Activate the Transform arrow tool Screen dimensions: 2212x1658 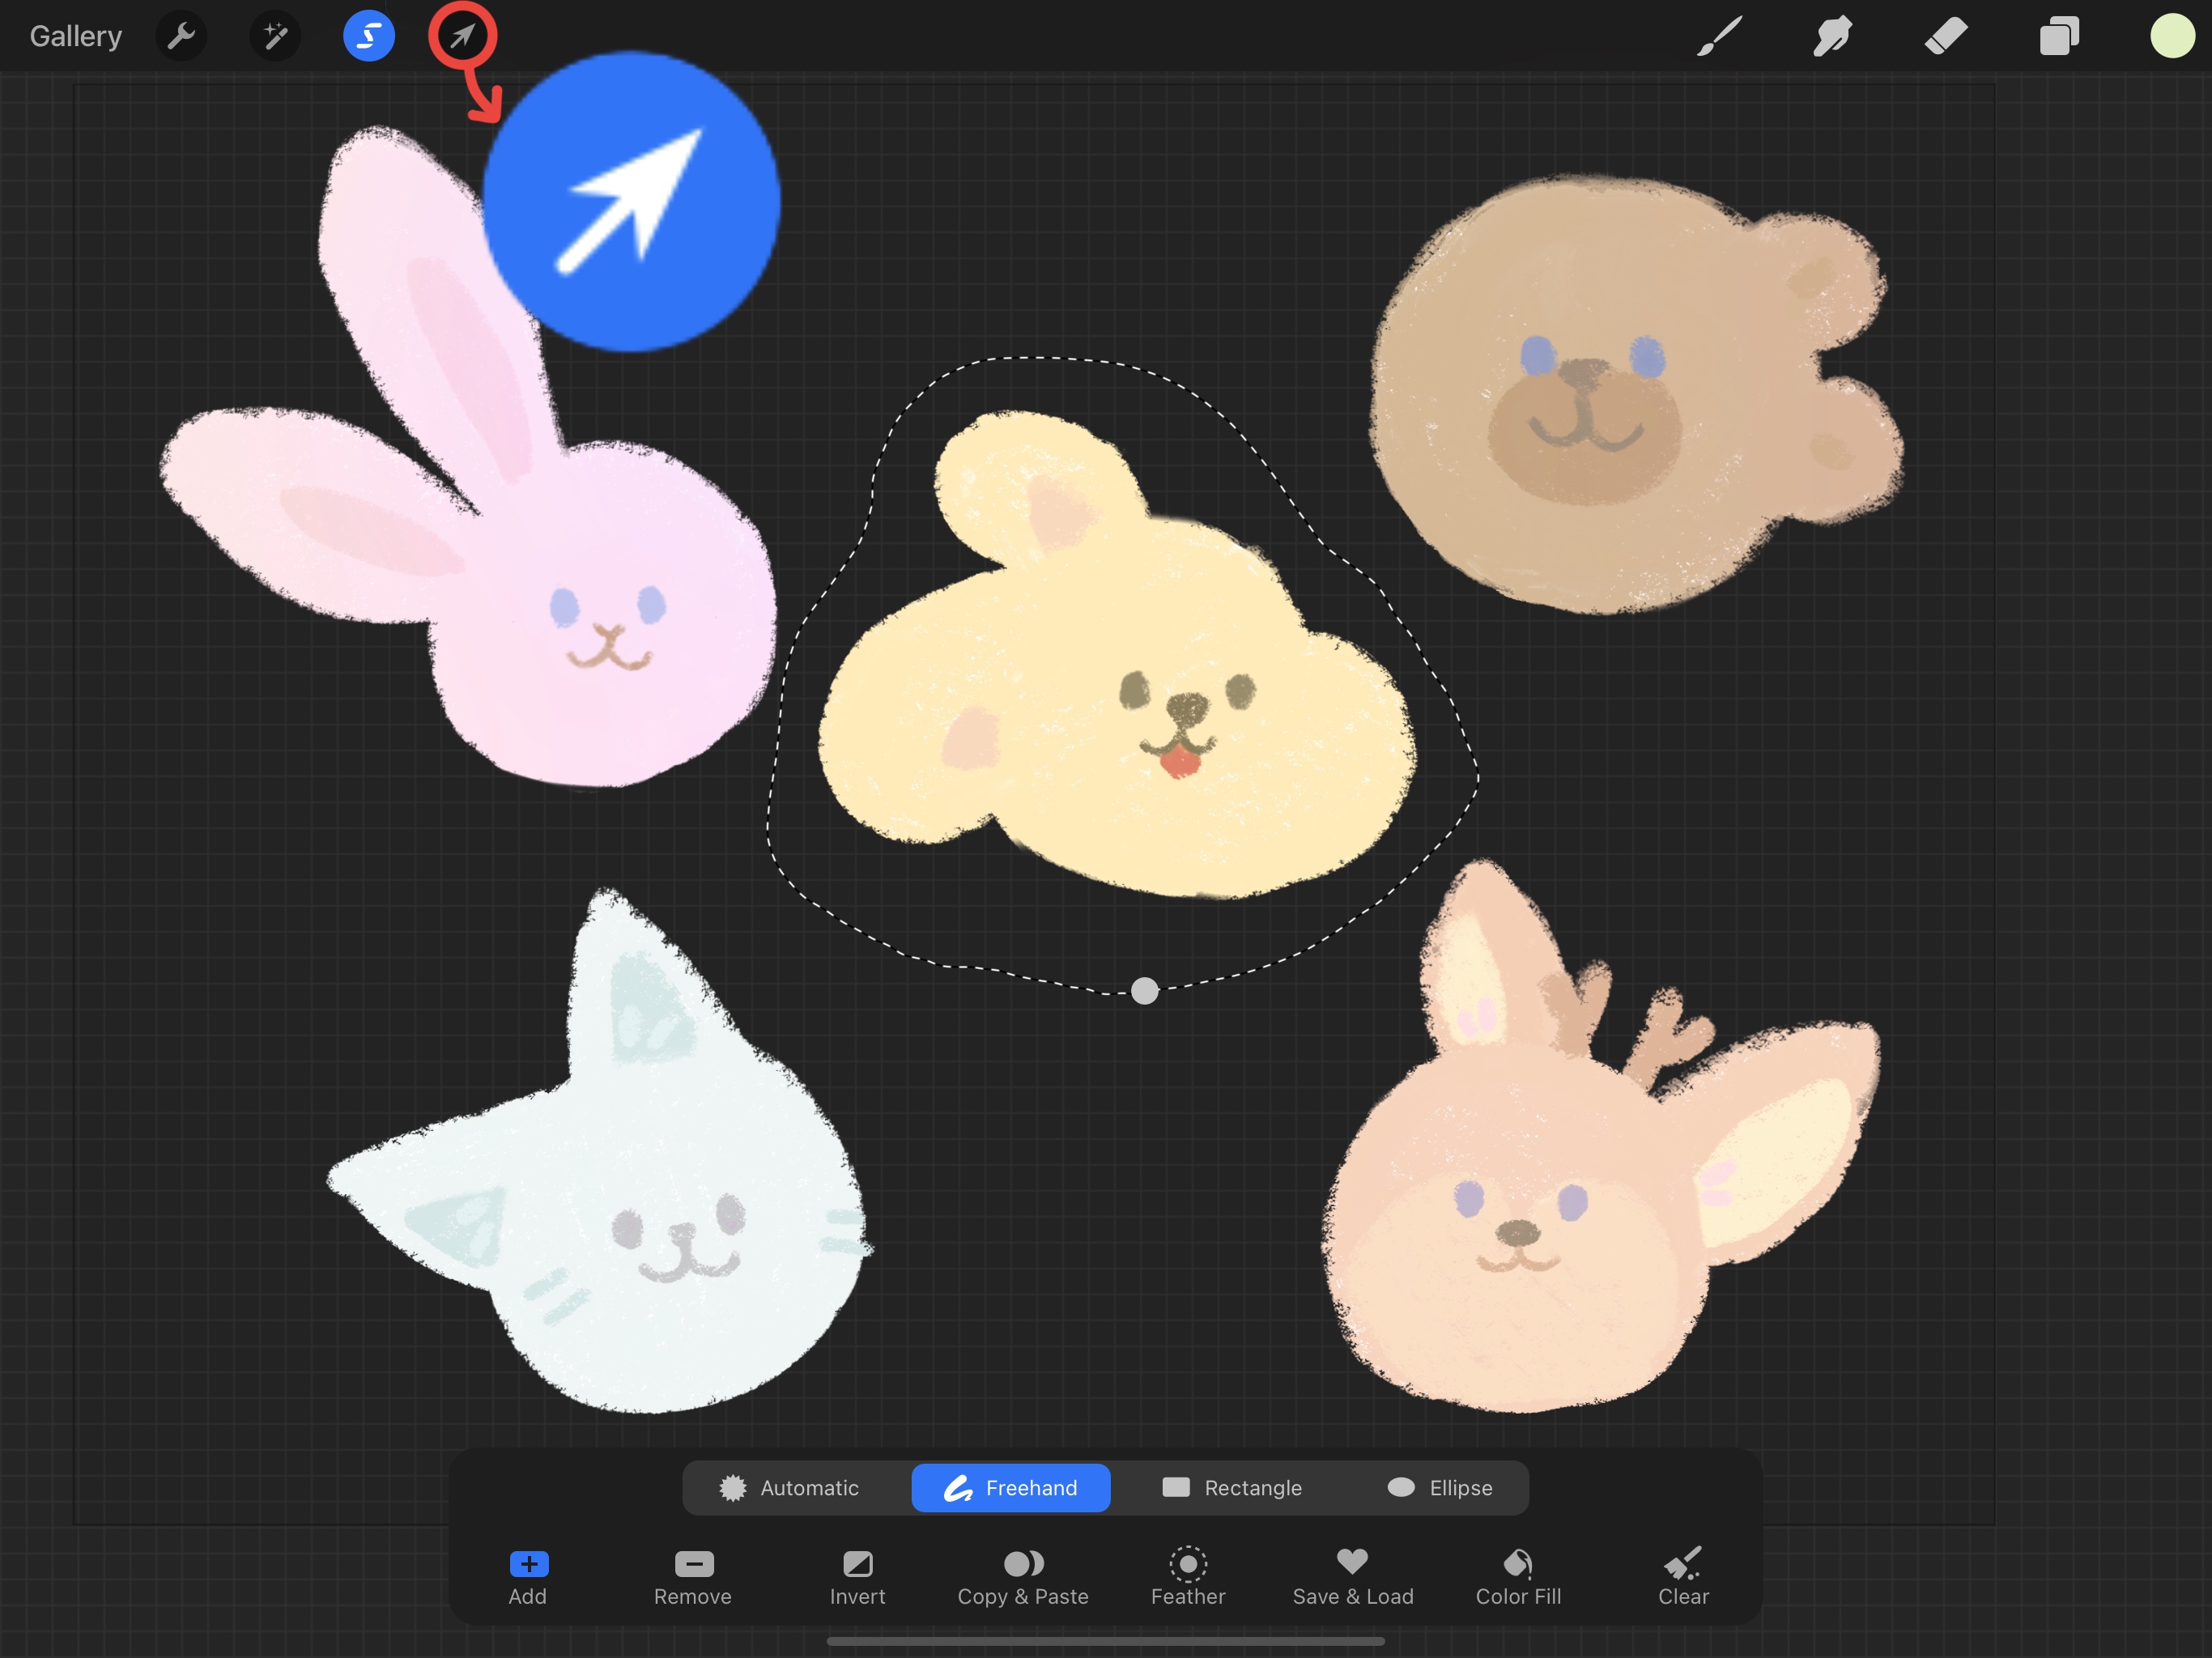tap(462, 37)
